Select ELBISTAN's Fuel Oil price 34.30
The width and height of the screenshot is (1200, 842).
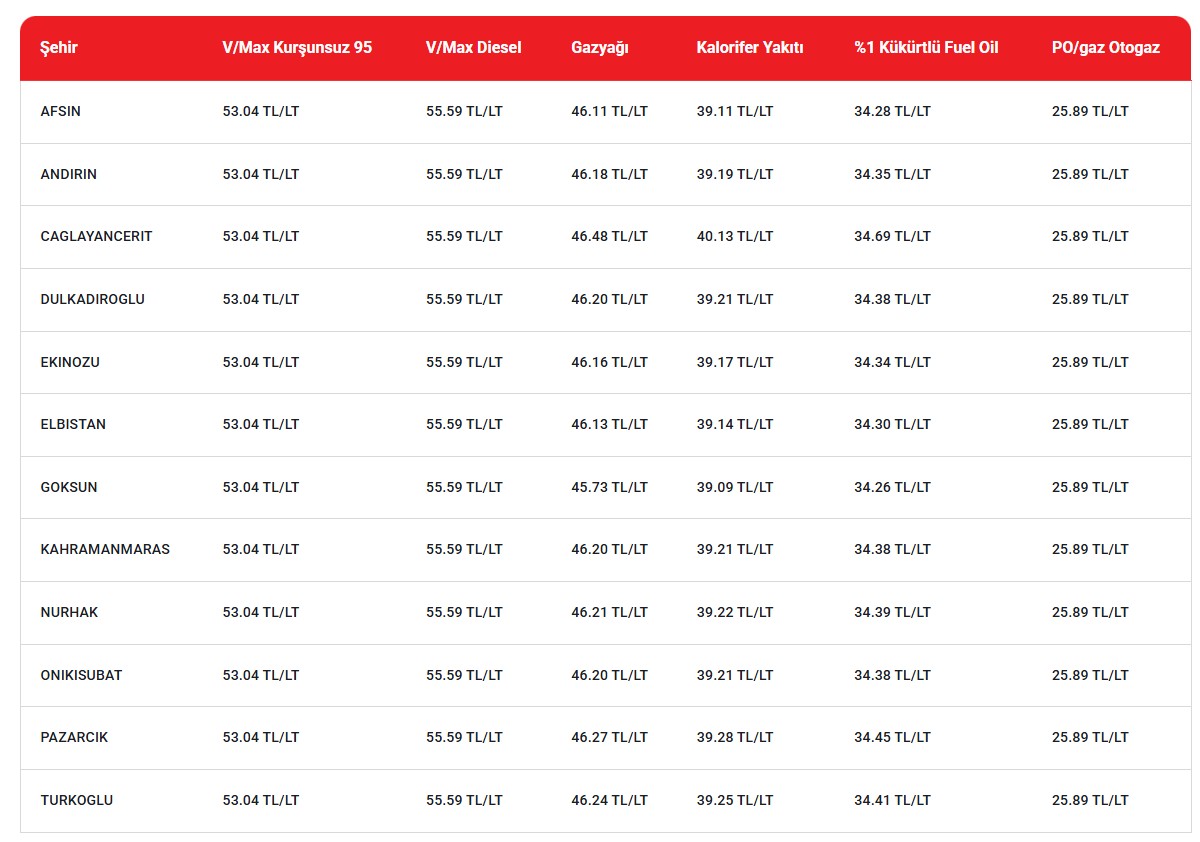892,424
